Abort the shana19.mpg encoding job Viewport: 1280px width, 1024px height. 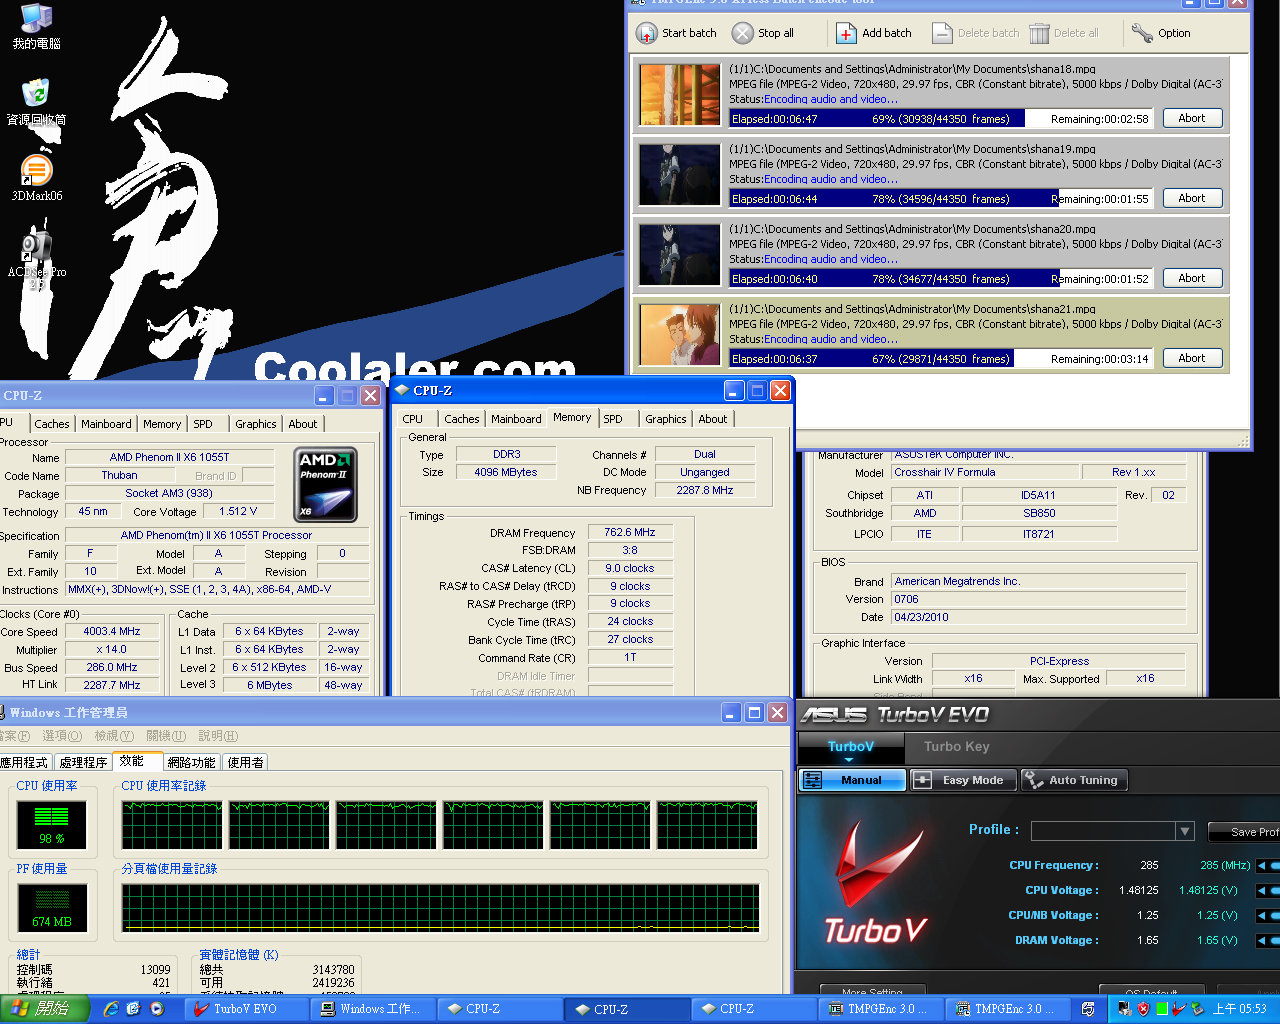(1191, 198)
